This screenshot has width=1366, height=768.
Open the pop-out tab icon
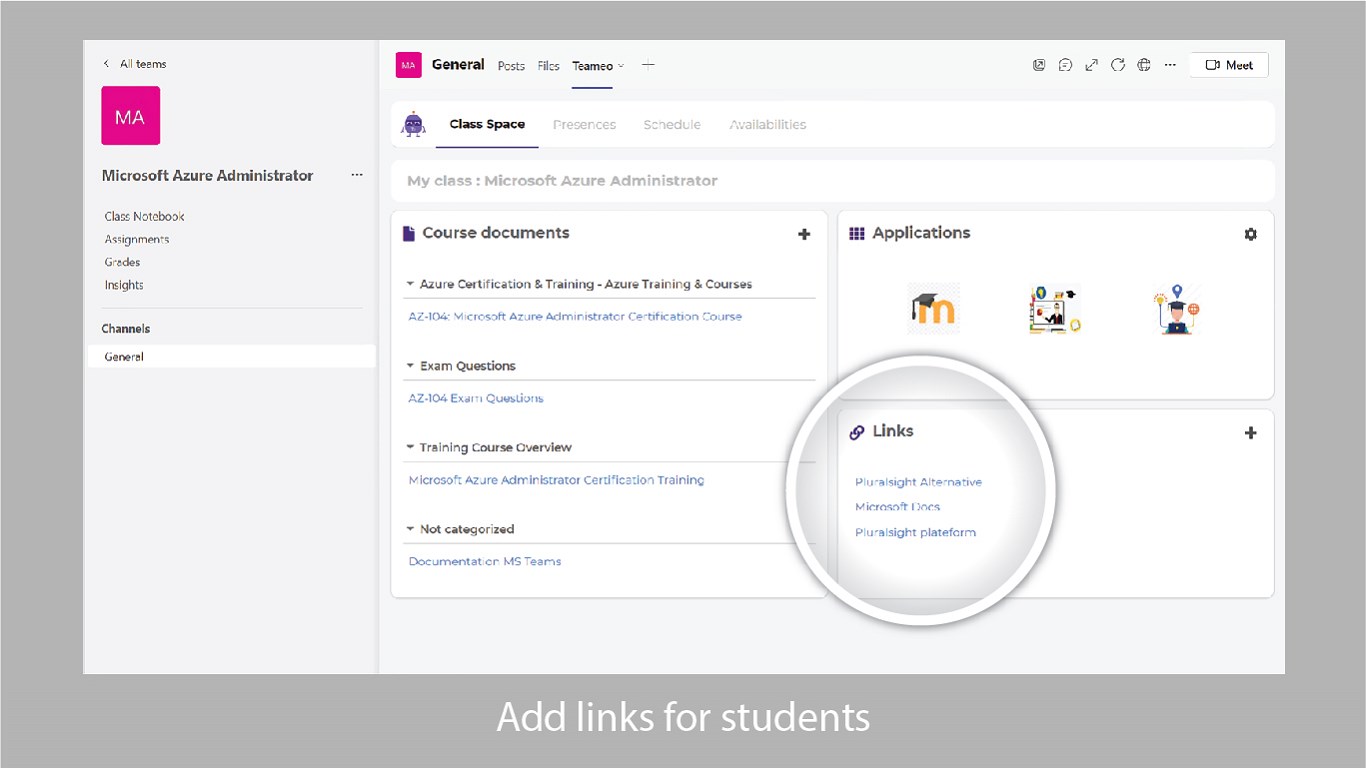[x=1039, y=65]
